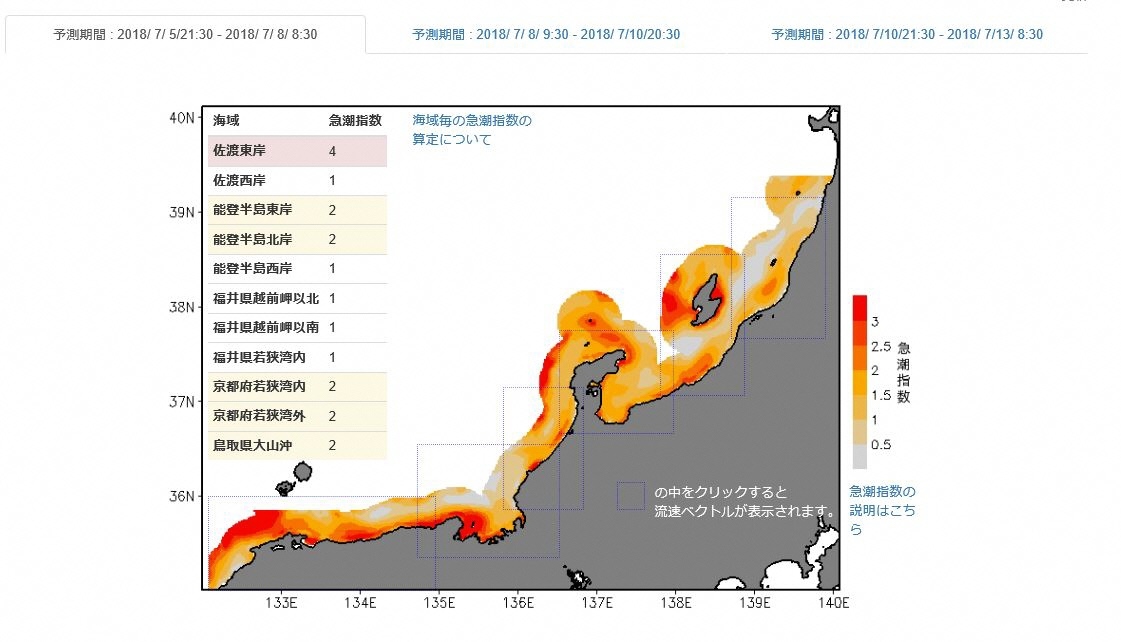
Task: Click 福井県越前岬以北 row in table
Action: pos(297,298)
